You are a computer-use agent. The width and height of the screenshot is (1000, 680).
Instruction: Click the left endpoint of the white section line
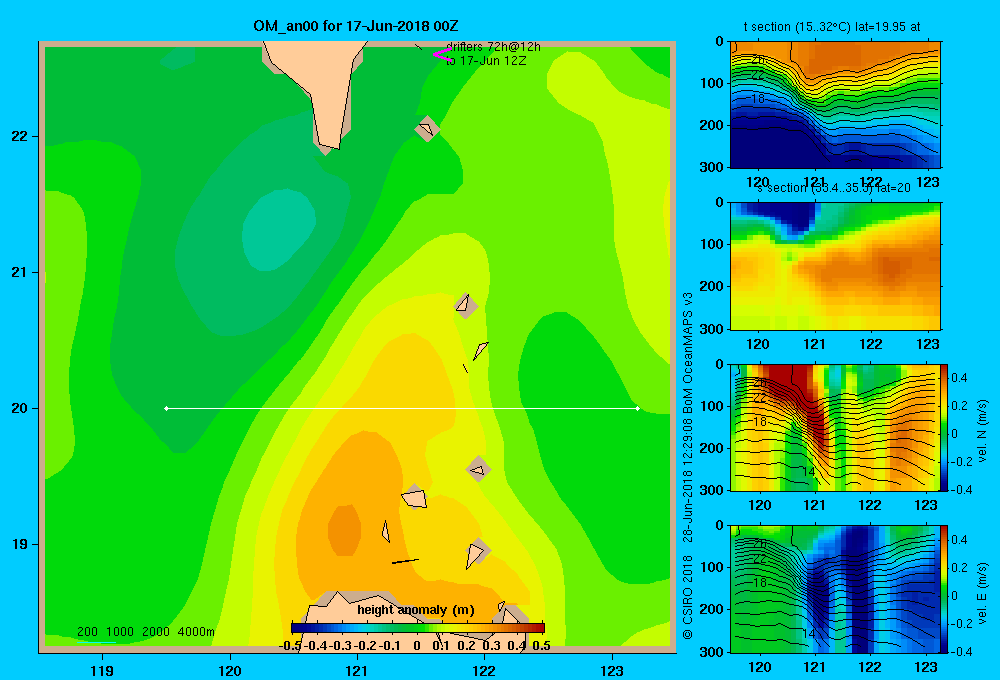pos(166,408)
